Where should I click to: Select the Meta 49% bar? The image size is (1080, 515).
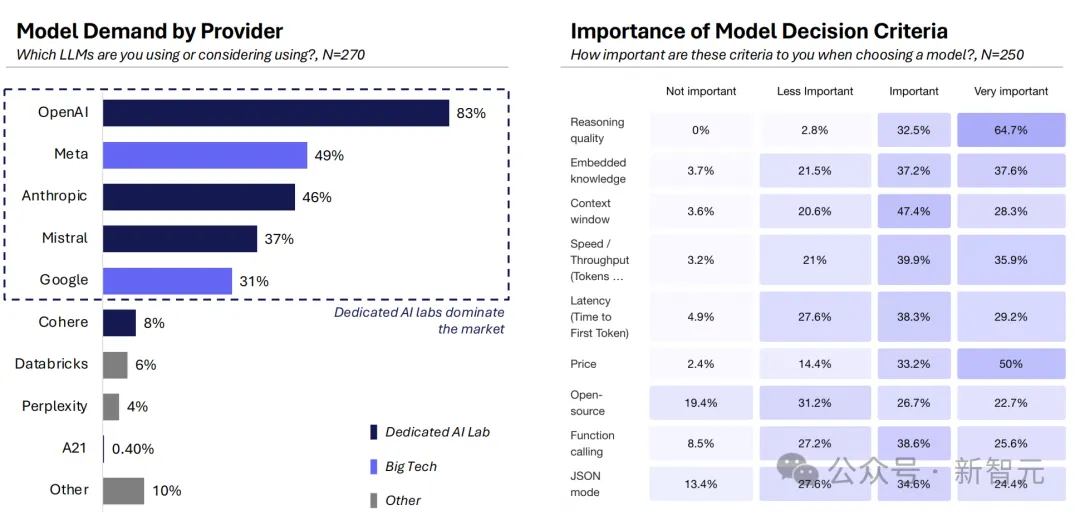tap(205, 155)
